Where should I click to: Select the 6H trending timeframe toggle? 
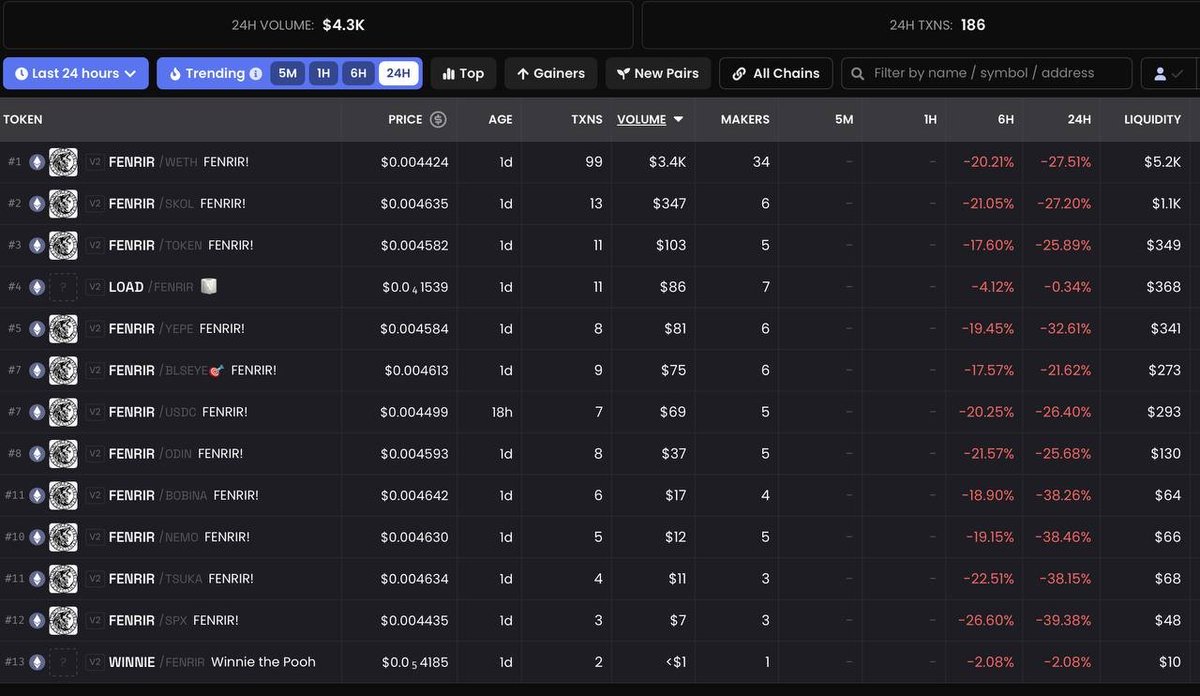coord(358,73)
